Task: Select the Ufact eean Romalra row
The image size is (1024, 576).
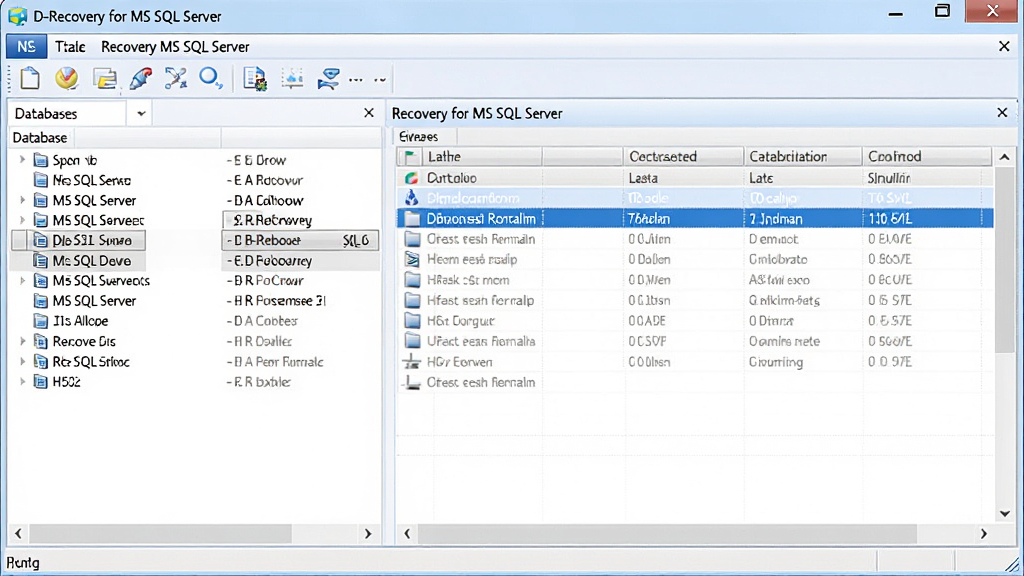Action: pyautogui.click(x=695, y=341)
